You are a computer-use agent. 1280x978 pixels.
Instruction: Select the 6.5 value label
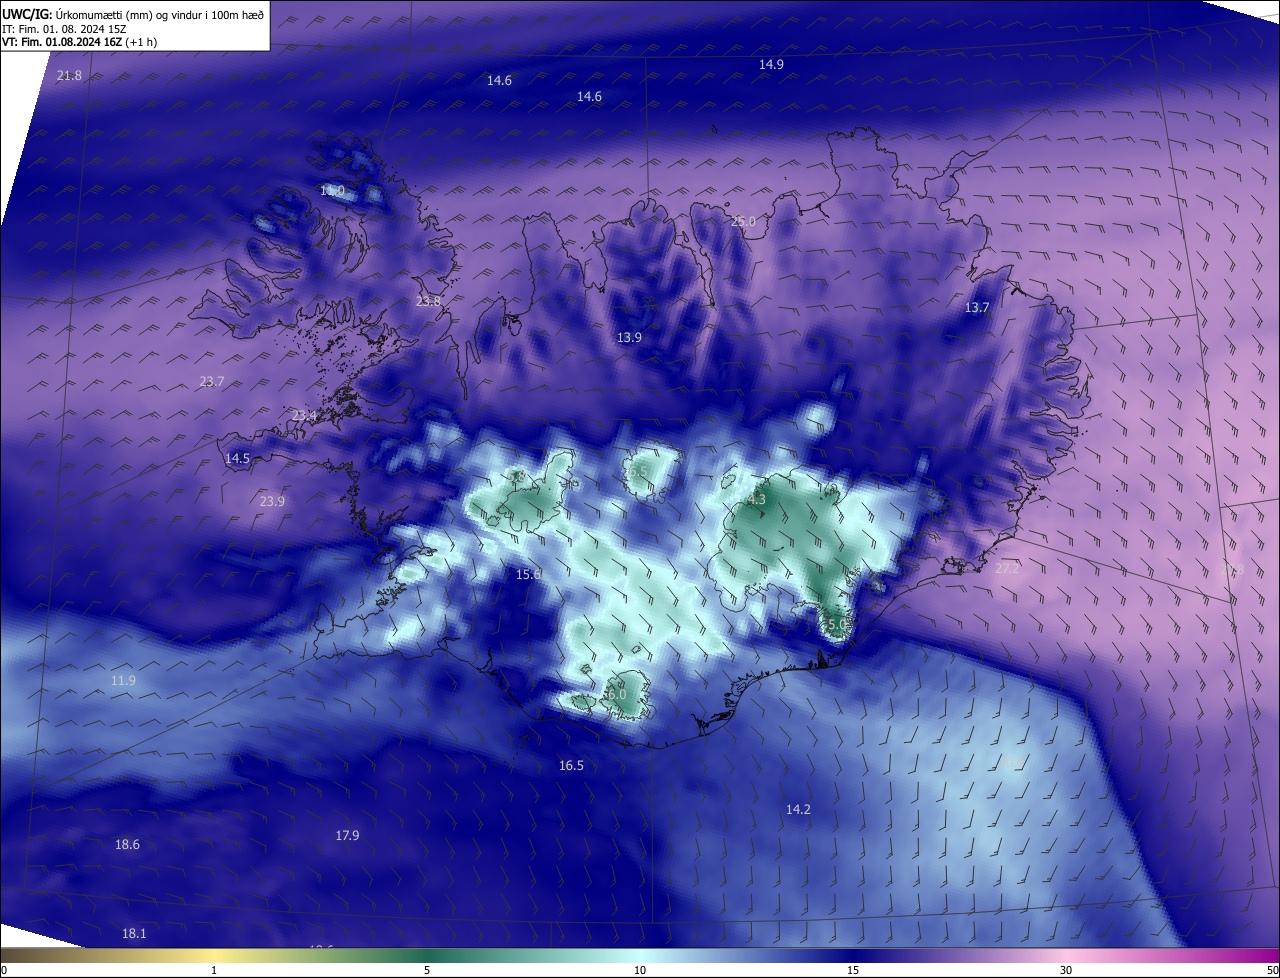[x=638, y=470]
